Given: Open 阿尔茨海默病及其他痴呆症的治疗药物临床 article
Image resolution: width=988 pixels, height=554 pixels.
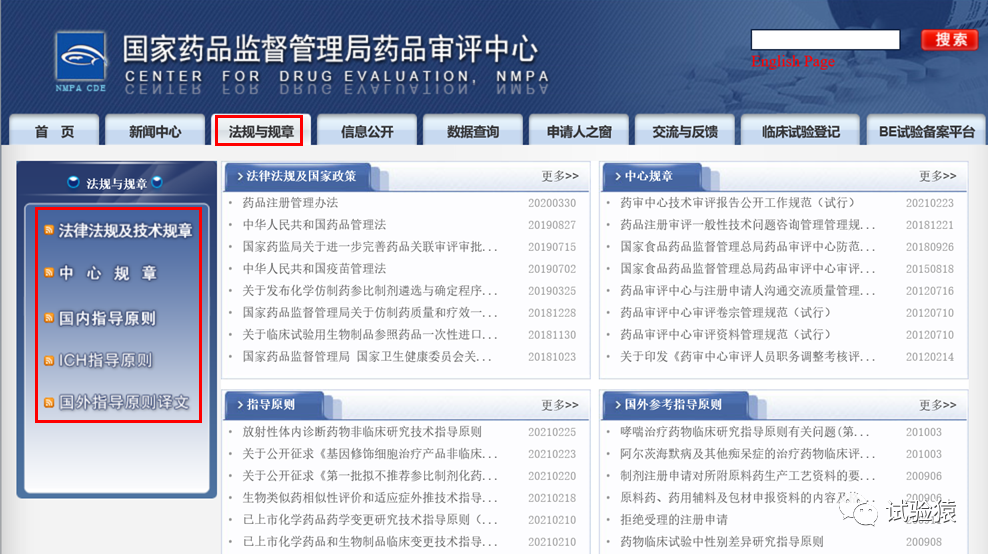Looking at the screenshot, I should [747, 454].
